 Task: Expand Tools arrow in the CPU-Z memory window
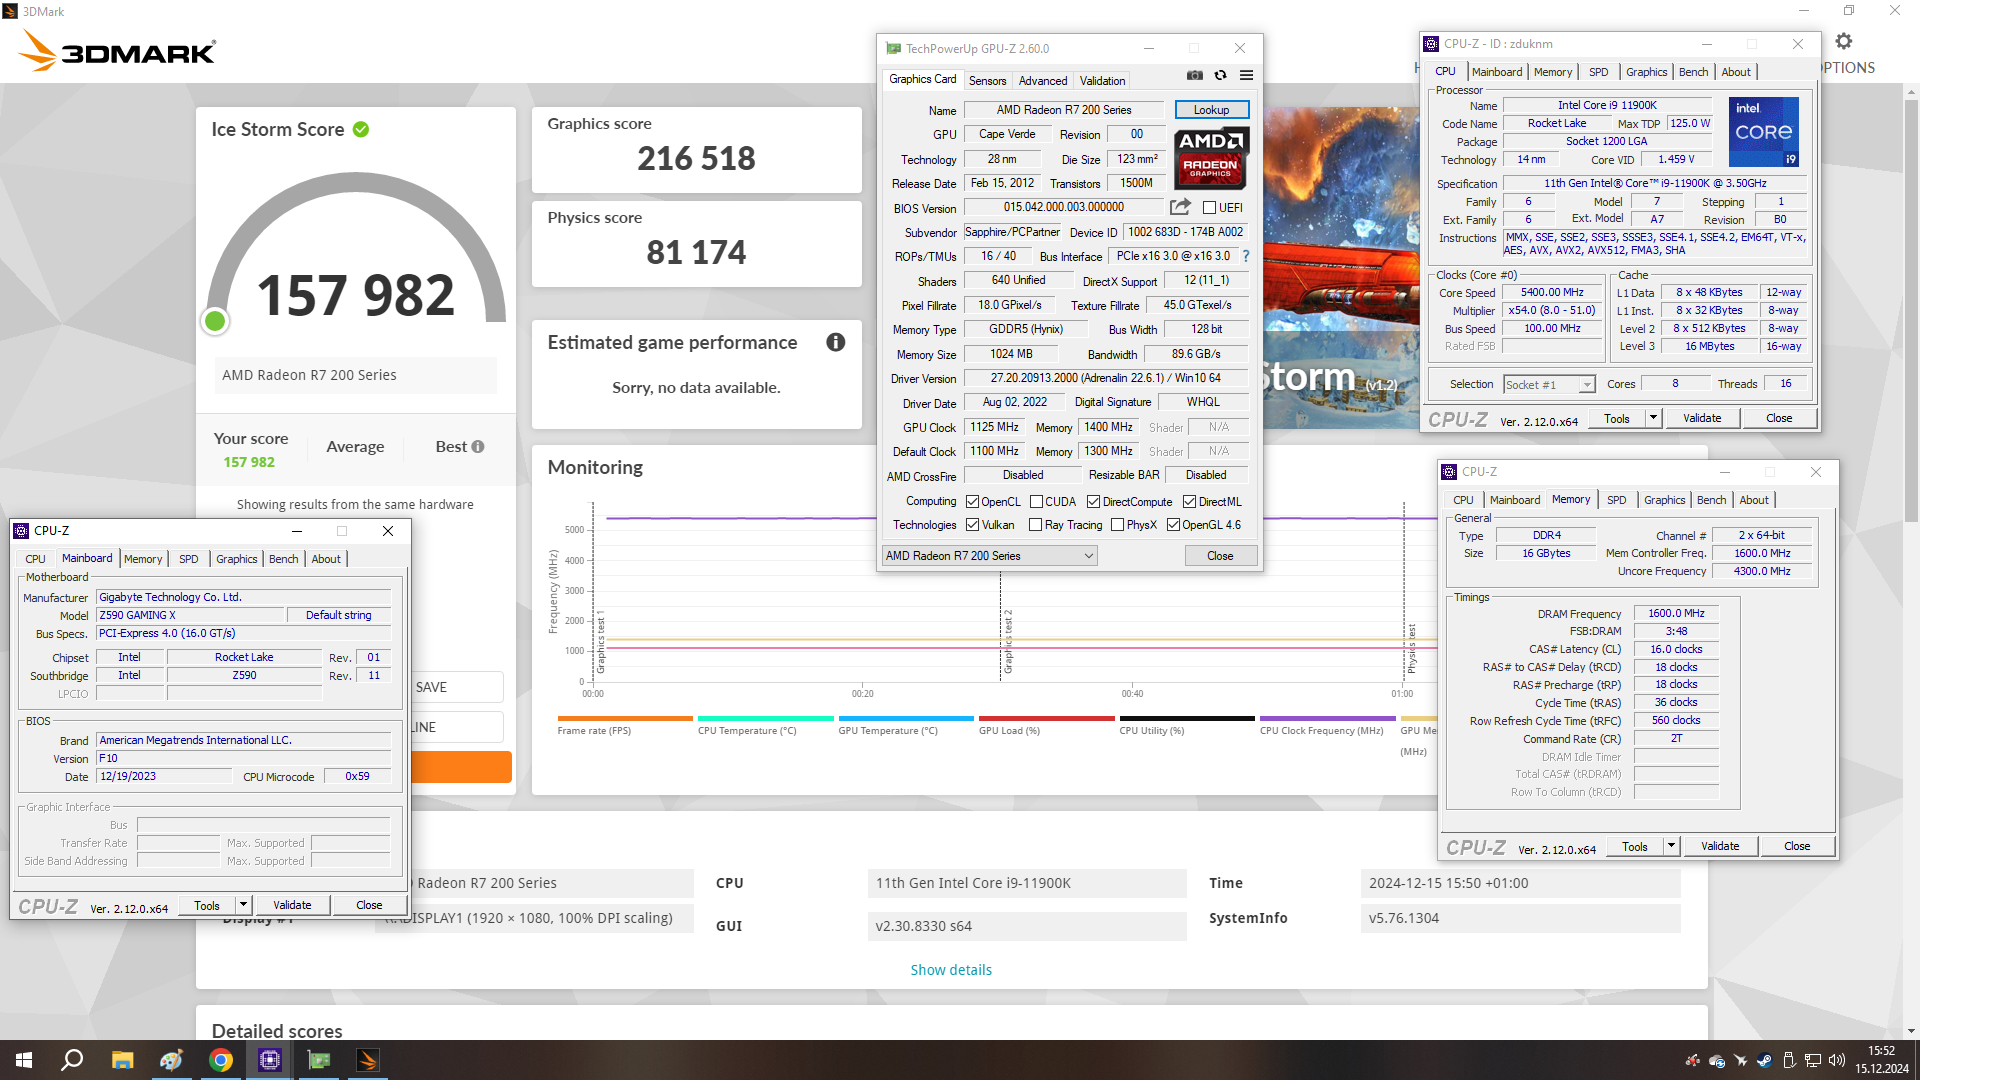1671,846
